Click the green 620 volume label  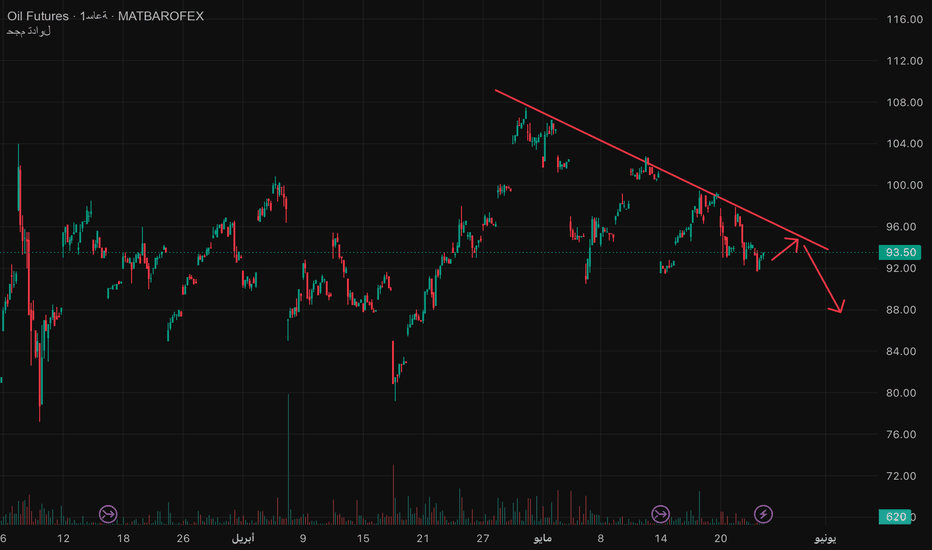coord(895,517)
